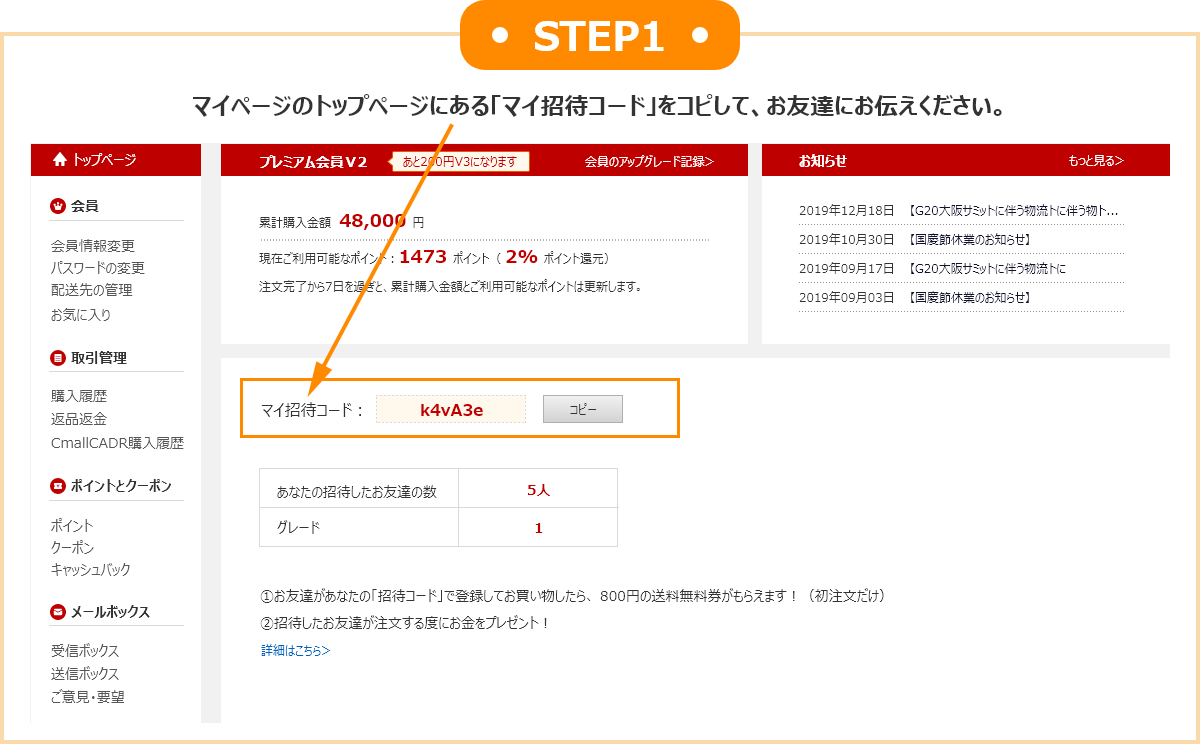Click もっと見る in the お知らせ header
This screenshot has height=744, width=1200.
pos(1095,161)
